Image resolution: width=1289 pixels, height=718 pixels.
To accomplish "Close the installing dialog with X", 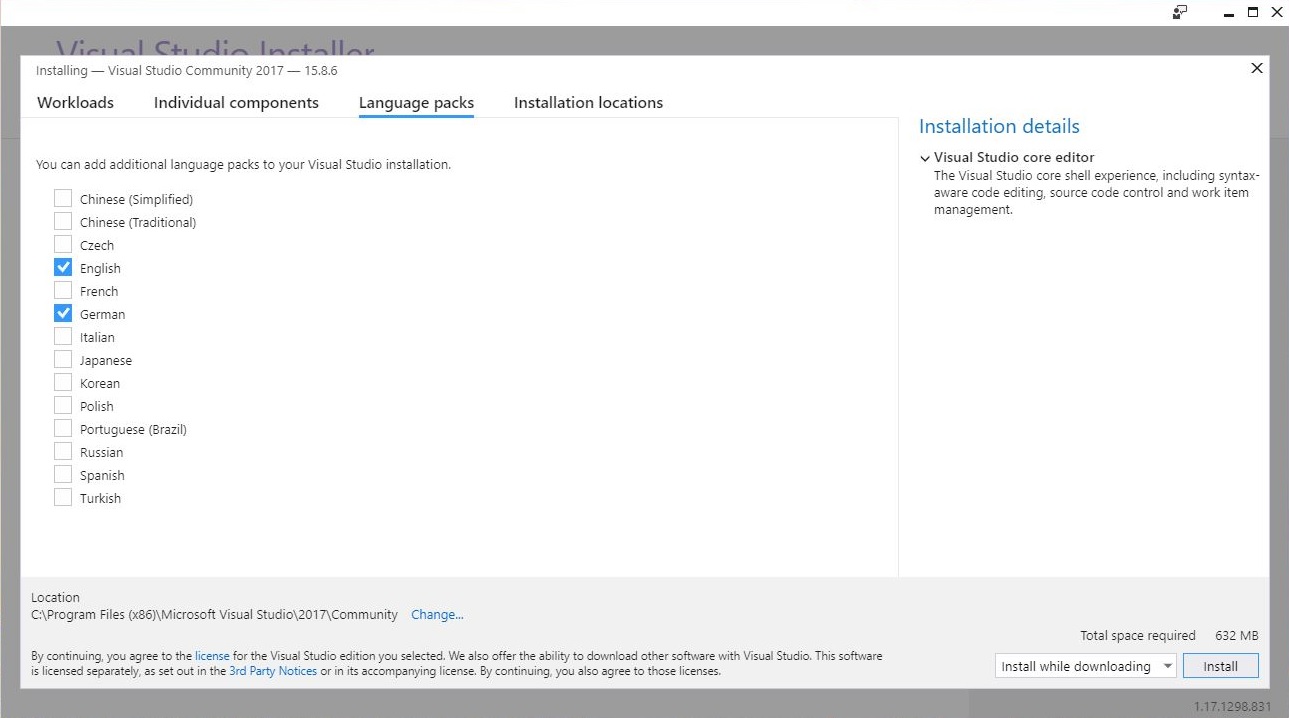I will (1256, 68).
